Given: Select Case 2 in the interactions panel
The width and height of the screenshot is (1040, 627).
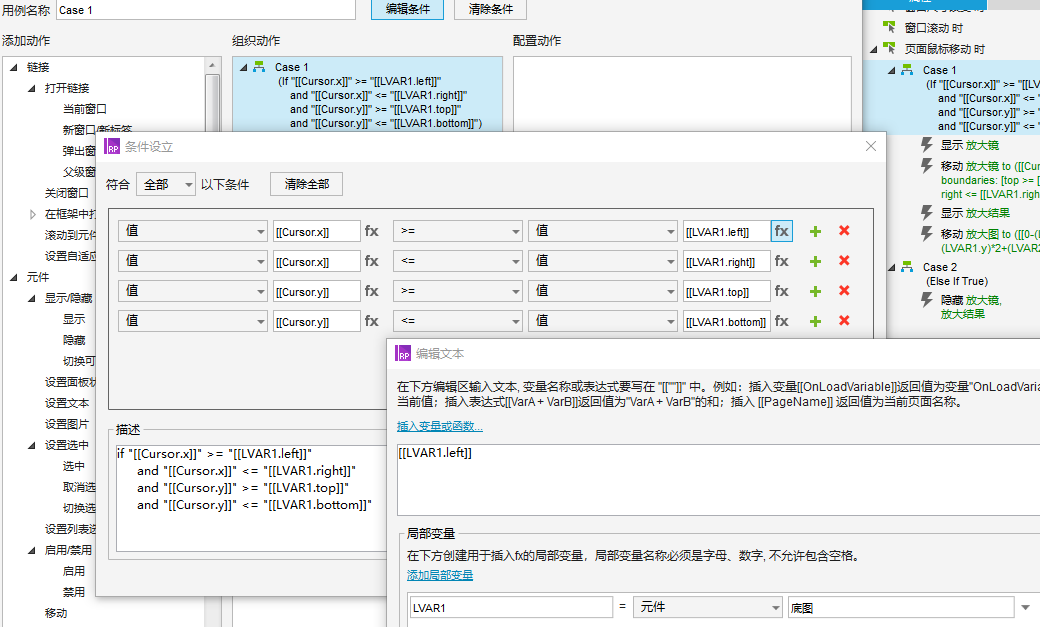Looking at the screenshot, I should (x=939, y=267).
